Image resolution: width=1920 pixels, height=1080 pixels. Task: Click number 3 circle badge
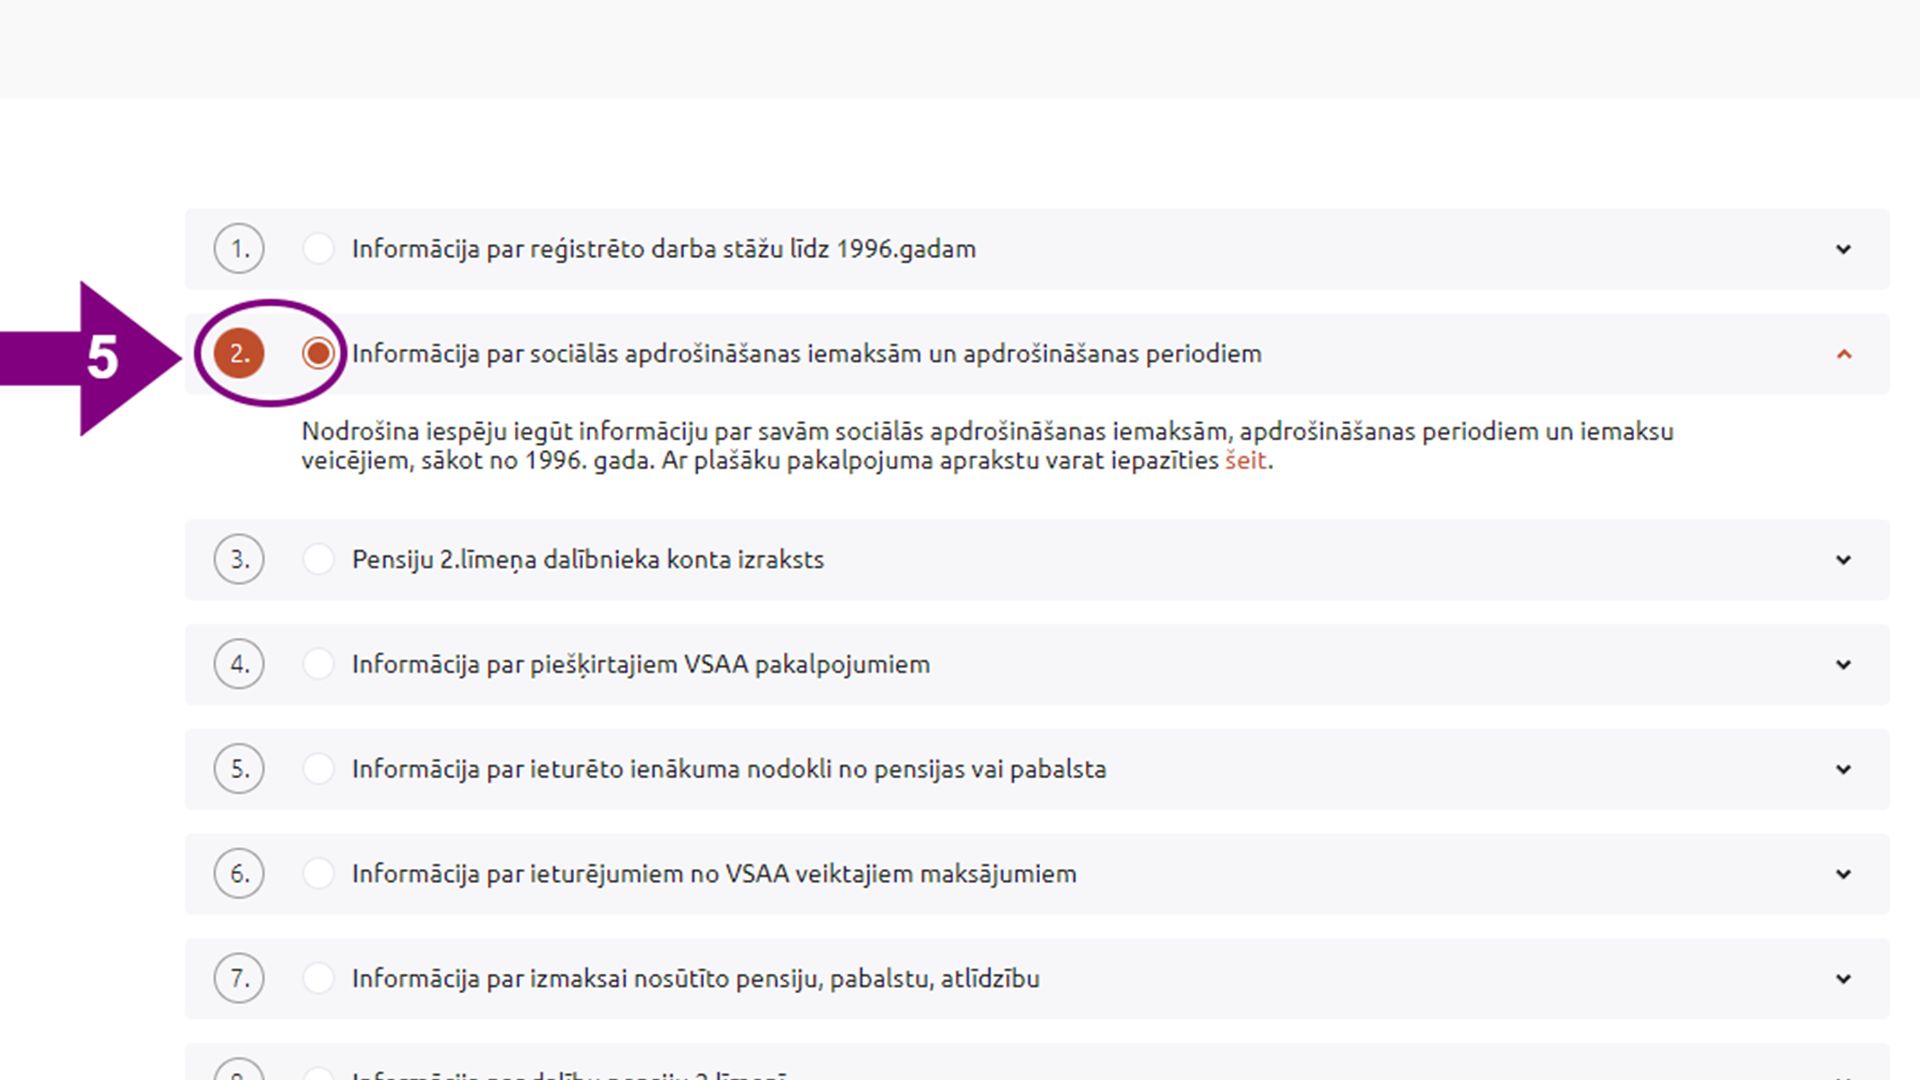coord(239,559)
